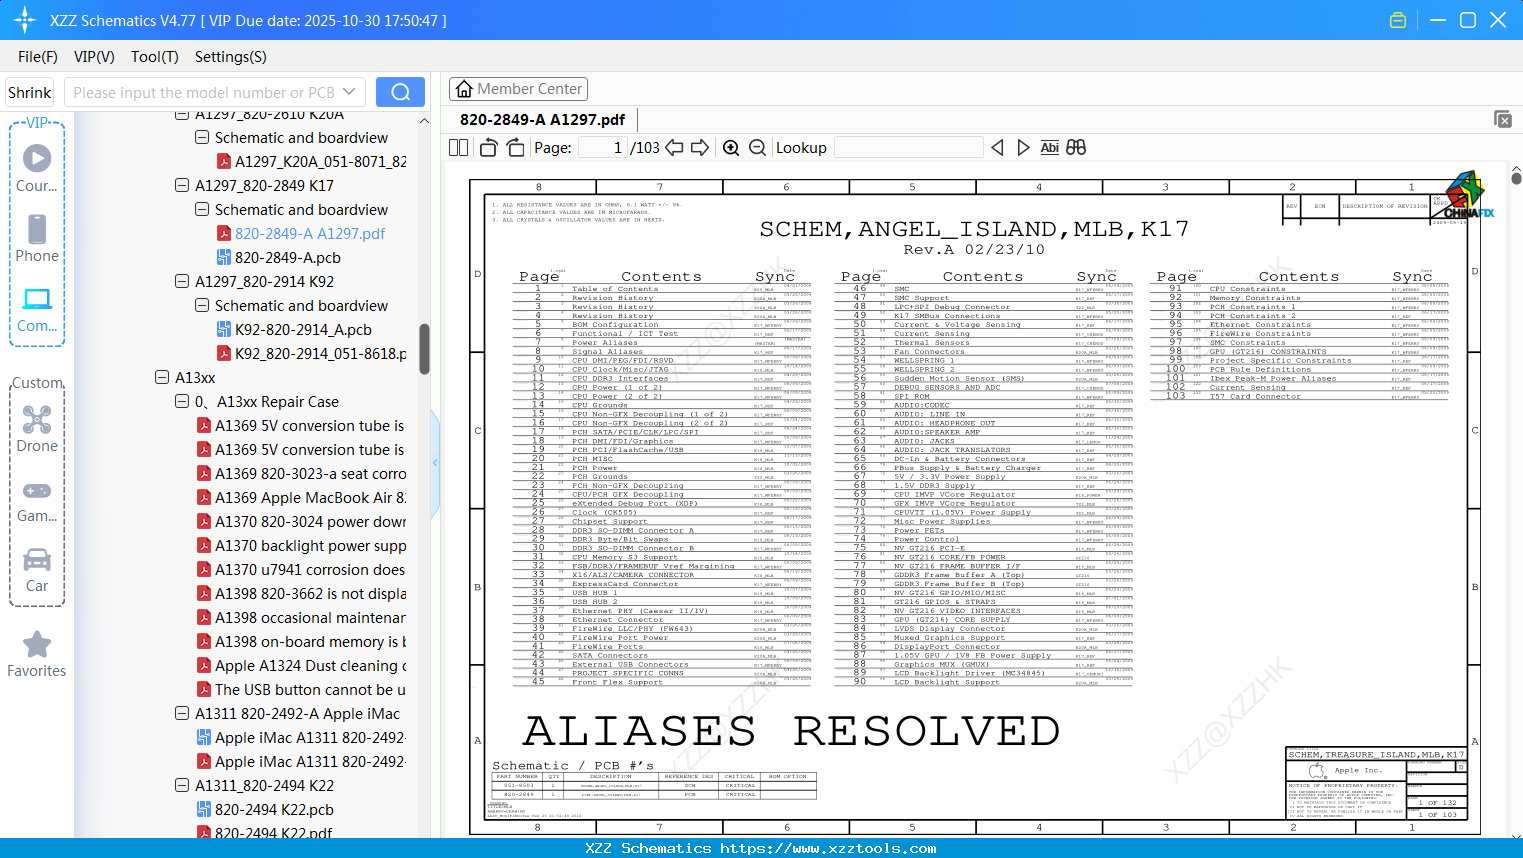Click the XZZ Schematics app logo
The width and height of the screenshot is (1523, 858).
[x=24, y=20]
